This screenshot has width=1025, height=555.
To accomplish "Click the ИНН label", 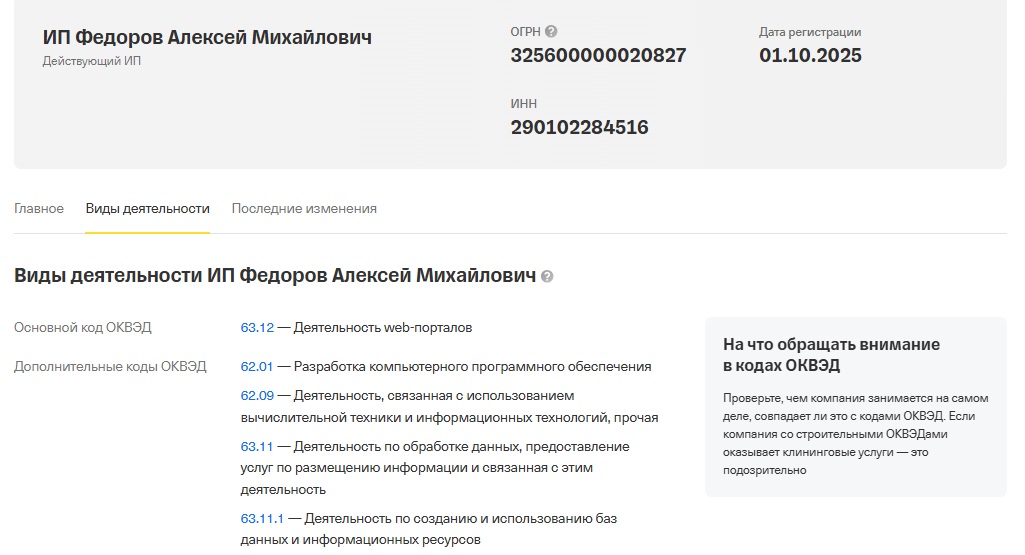I will pos(524,104).
